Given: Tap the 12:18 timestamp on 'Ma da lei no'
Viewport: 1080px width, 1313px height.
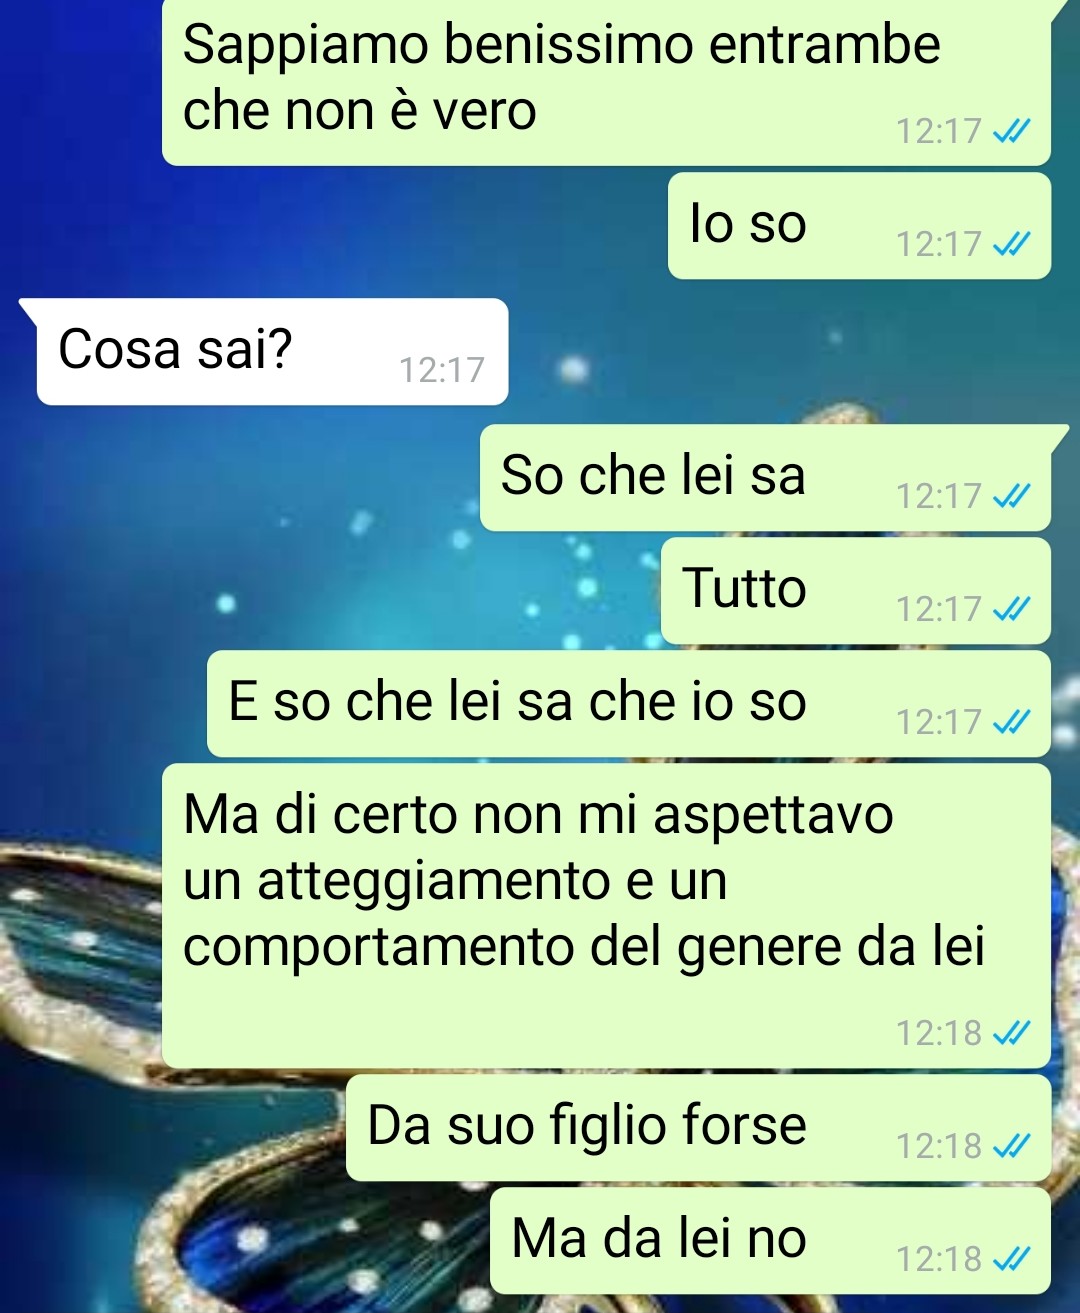Looking at the screenshot, I should click(938, 1259).
